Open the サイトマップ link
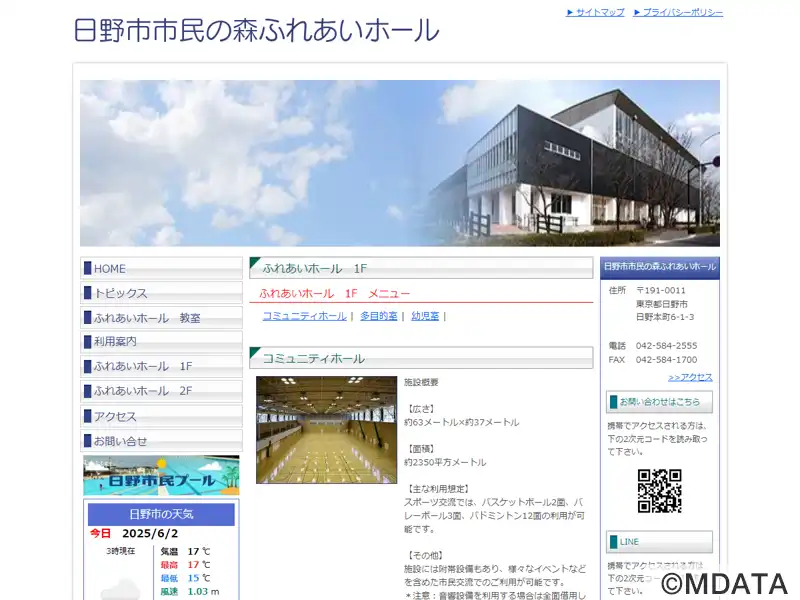 (x=595, y=12)
